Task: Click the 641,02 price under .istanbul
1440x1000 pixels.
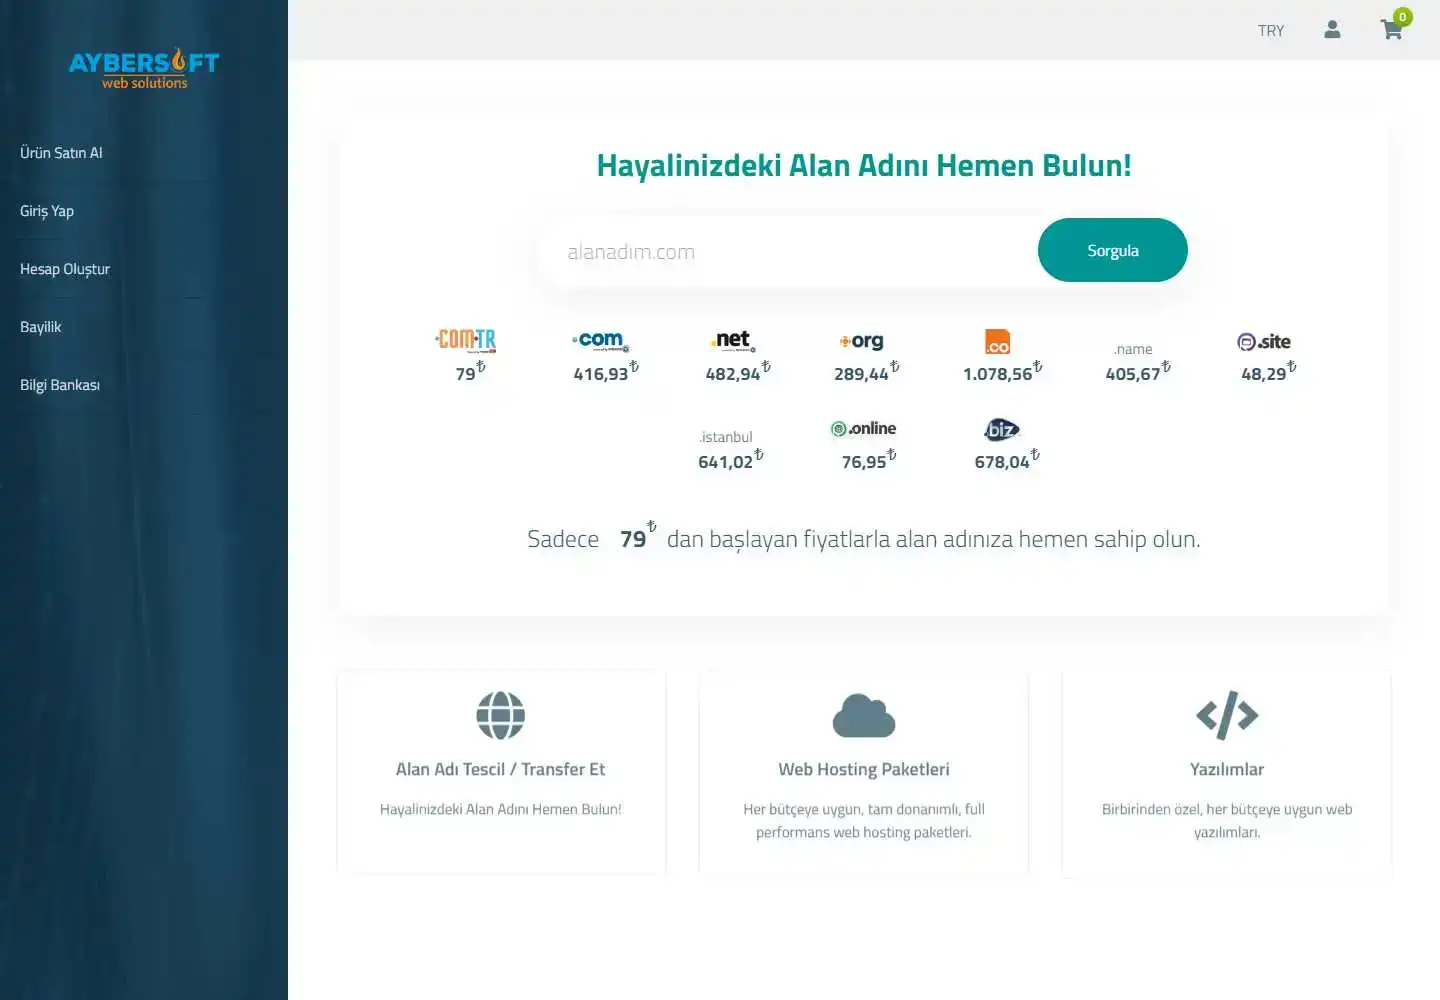Action: (x=731, y=460)
